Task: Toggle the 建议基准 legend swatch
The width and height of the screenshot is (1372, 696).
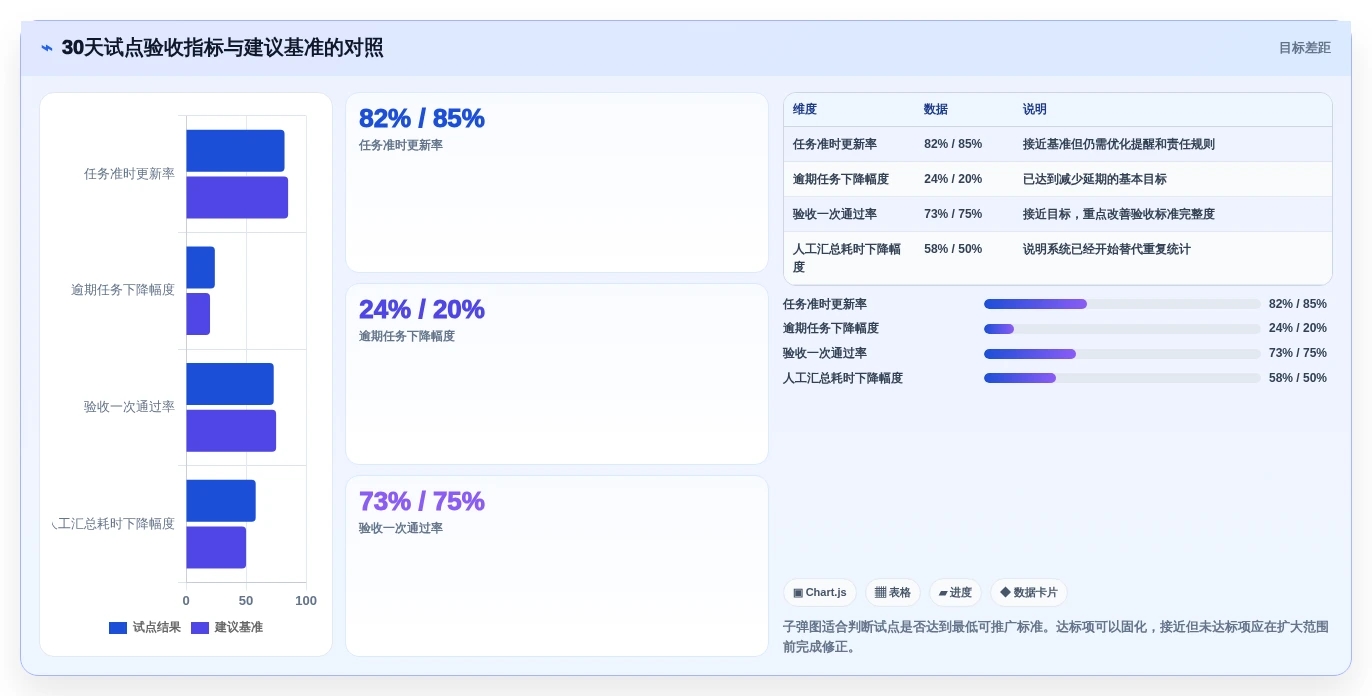Action: click(200, 628)
